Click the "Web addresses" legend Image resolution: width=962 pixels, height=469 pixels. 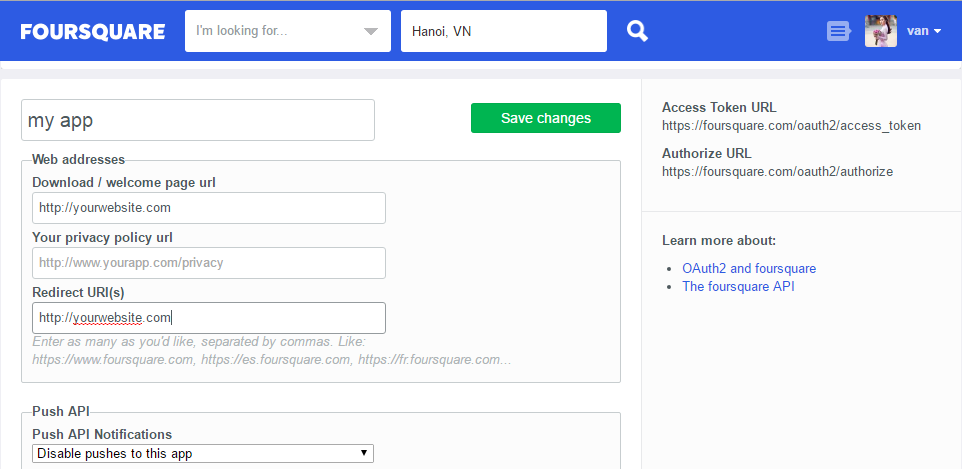pos(79,160)
